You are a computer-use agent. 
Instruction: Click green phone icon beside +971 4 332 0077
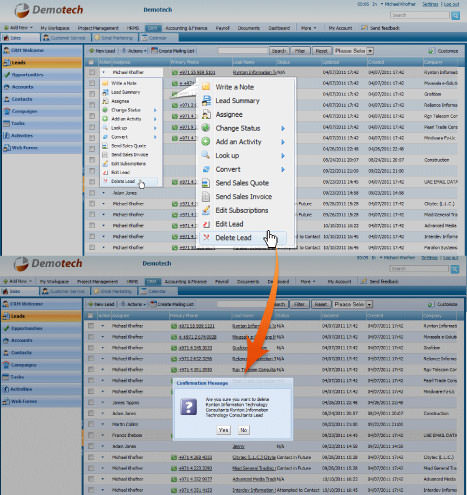click(174, 479)
